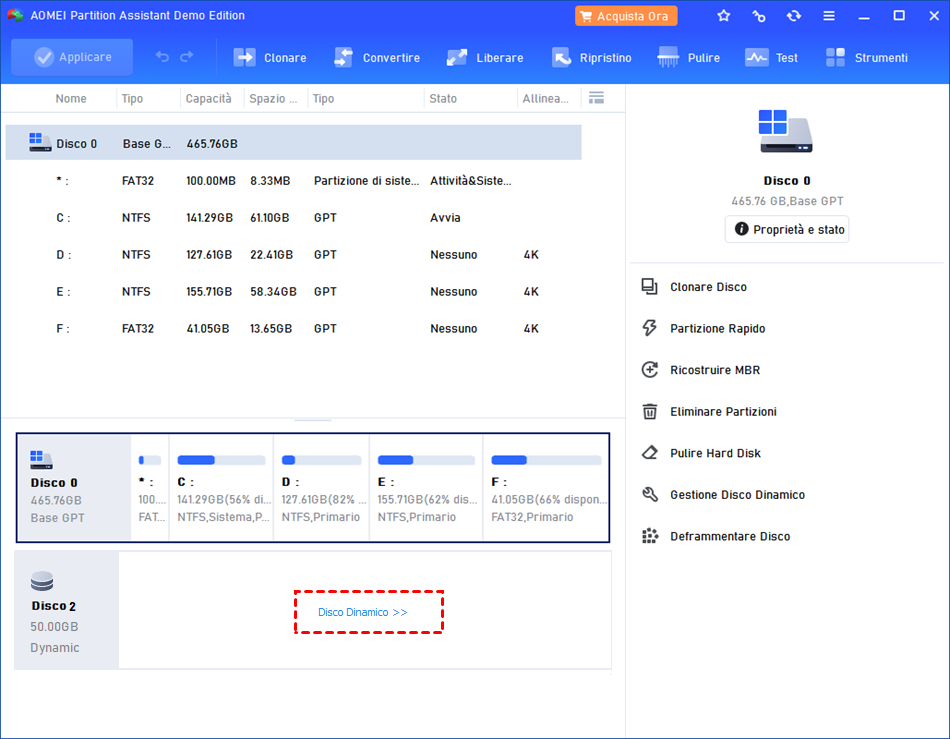Select the Allinea... column header
The width and height of the screenshot is (950, 739).
(x=545, y=99)
